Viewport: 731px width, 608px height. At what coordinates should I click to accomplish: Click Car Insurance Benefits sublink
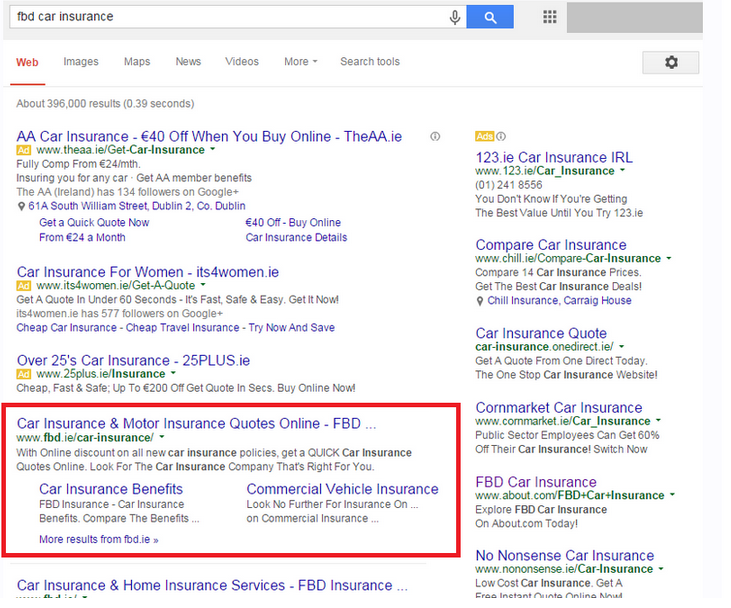pos(111,489)
